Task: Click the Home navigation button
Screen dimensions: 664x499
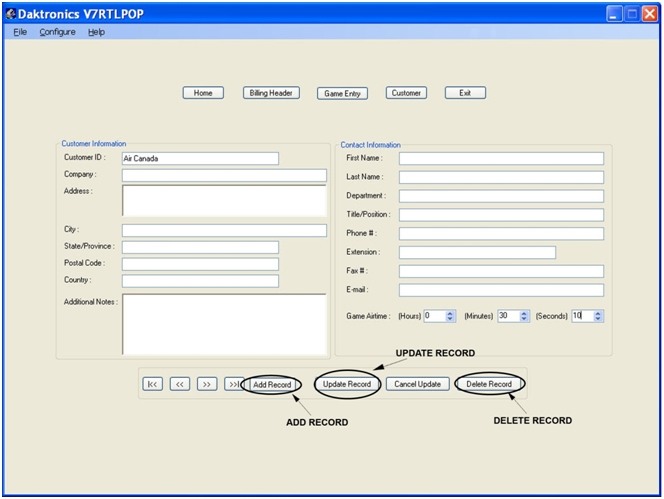Action: tap(203, 93)
